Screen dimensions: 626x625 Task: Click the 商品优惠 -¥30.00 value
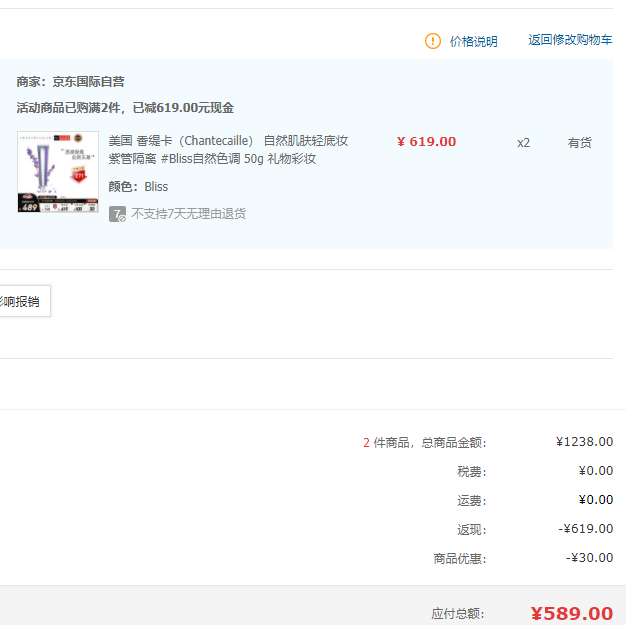click(589, 558)
